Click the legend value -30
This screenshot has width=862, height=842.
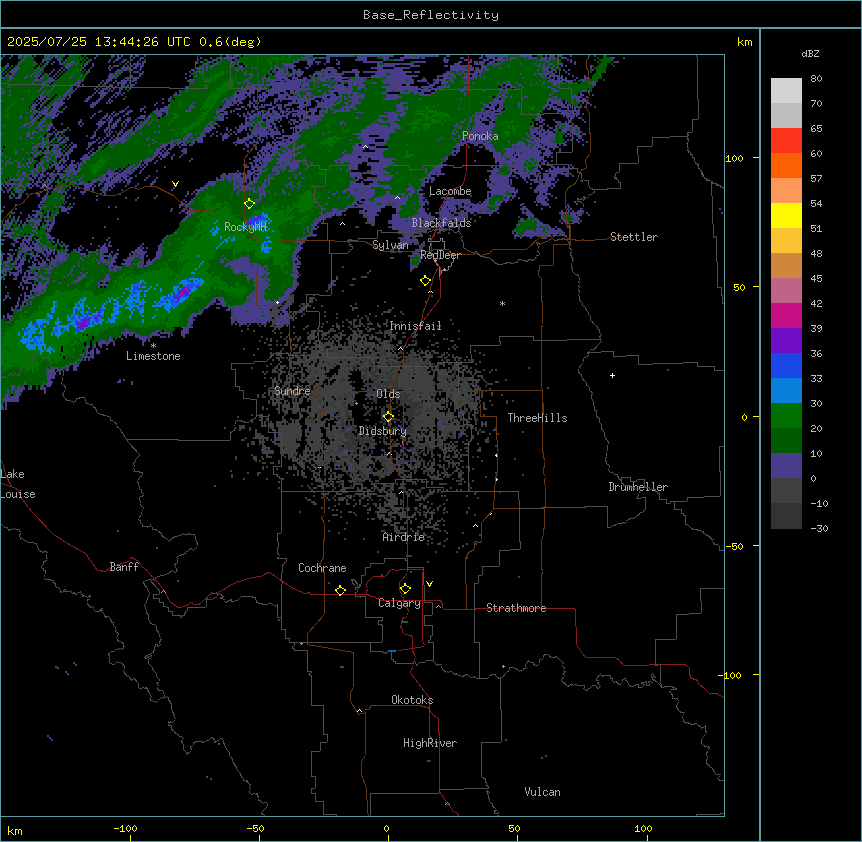coord(819,528)
